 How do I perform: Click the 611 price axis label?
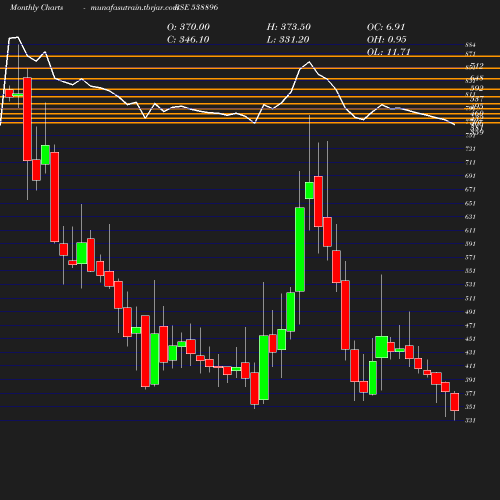(x=470, y=230)
